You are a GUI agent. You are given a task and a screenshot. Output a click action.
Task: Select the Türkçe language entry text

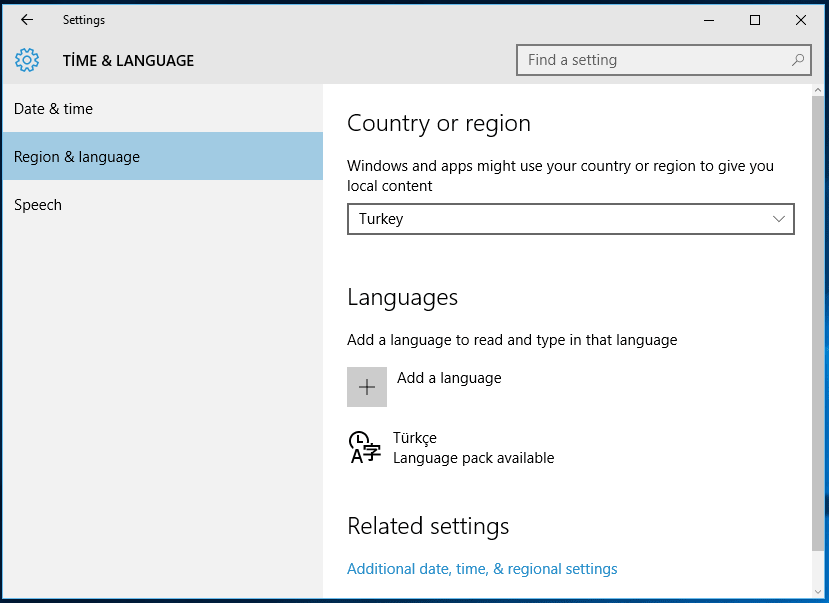[x=415, y=438]
